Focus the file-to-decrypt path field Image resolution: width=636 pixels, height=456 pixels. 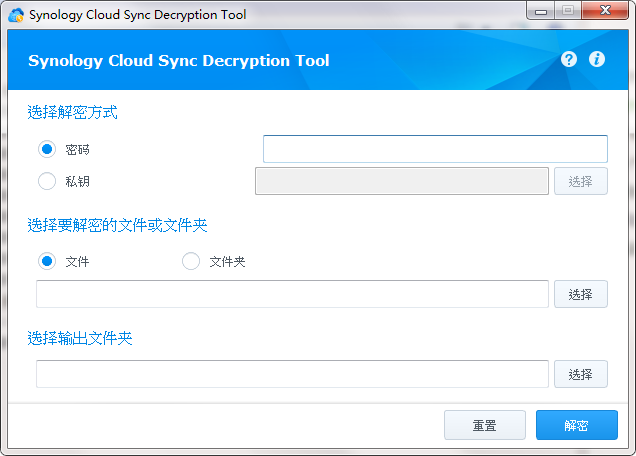pyautogui.click(x=292, y=294)
